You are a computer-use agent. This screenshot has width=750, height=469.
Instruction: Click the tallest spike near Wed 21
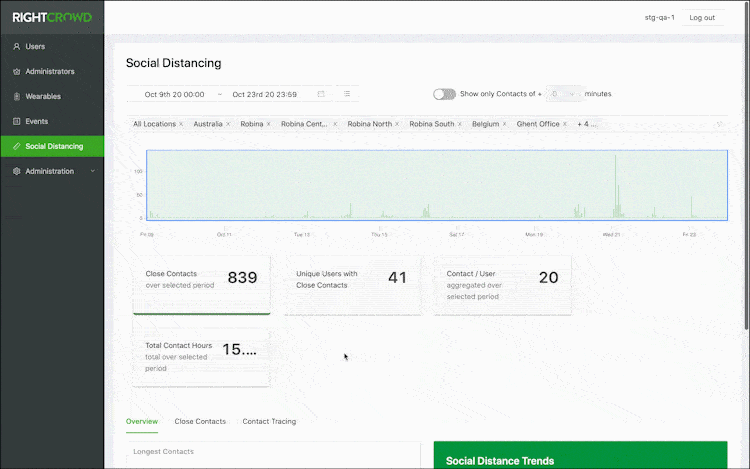615,185
